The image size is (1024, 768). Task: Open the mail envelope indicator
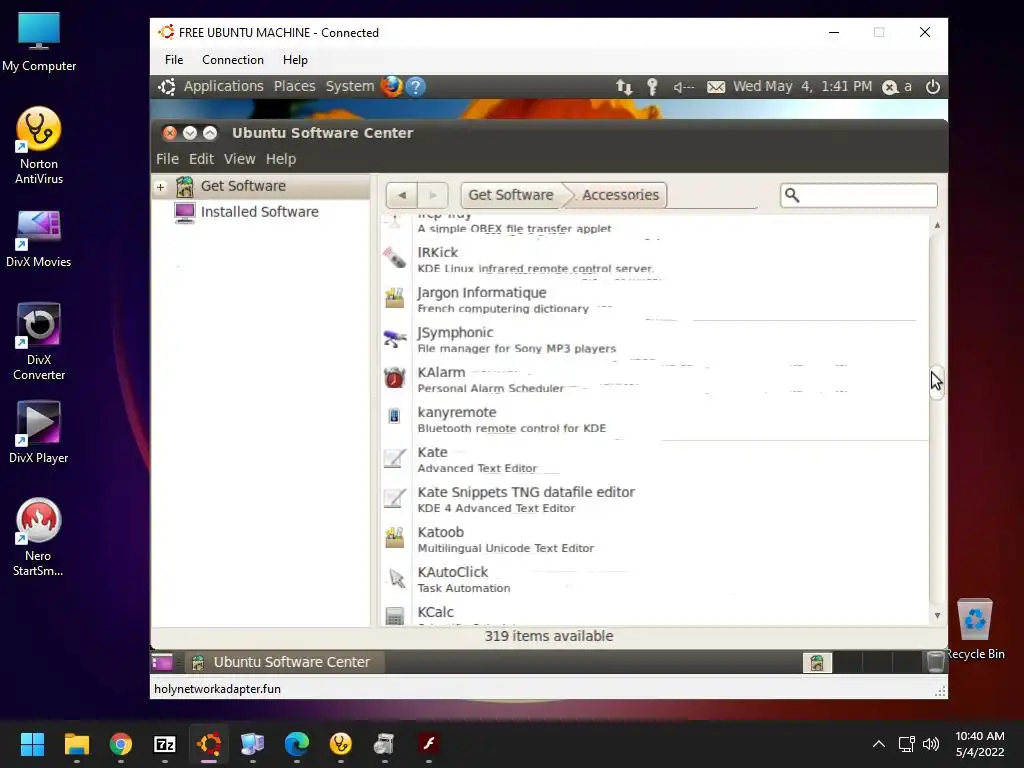click(716, 87)
